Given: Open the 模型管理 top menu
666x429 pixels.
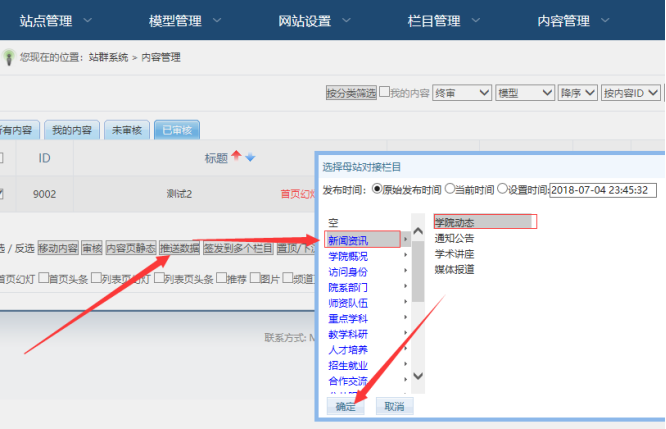Looking at the screenshot, I should click(x=187, y=20).
